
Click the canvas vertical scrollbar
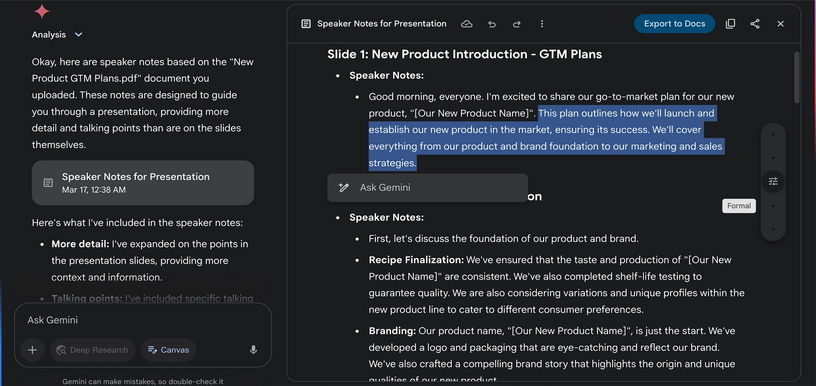click(797, 78)
